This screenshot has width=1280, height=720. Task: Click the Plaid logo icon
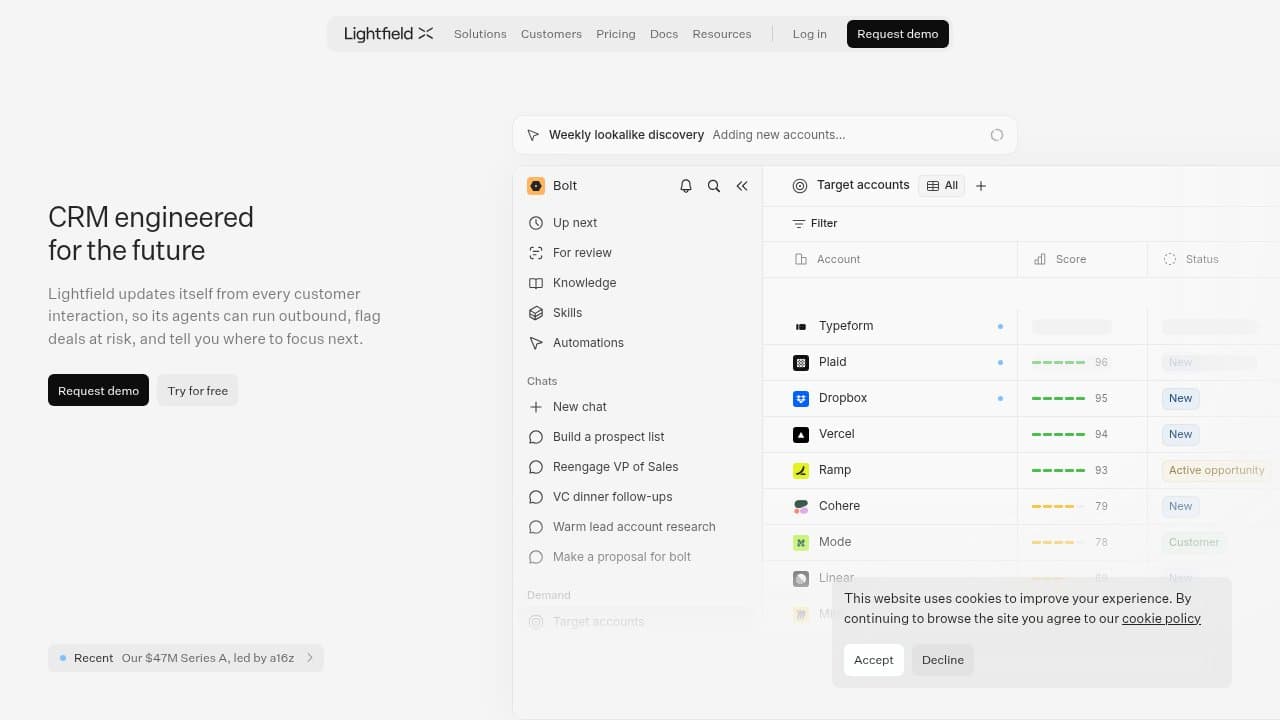pos(801,362)
